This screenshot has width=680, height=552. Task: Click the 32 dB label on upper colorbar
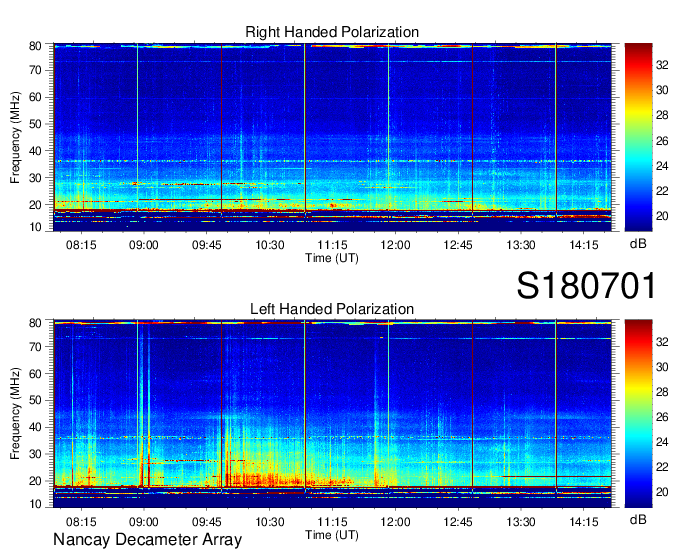[x=662, y=65]
